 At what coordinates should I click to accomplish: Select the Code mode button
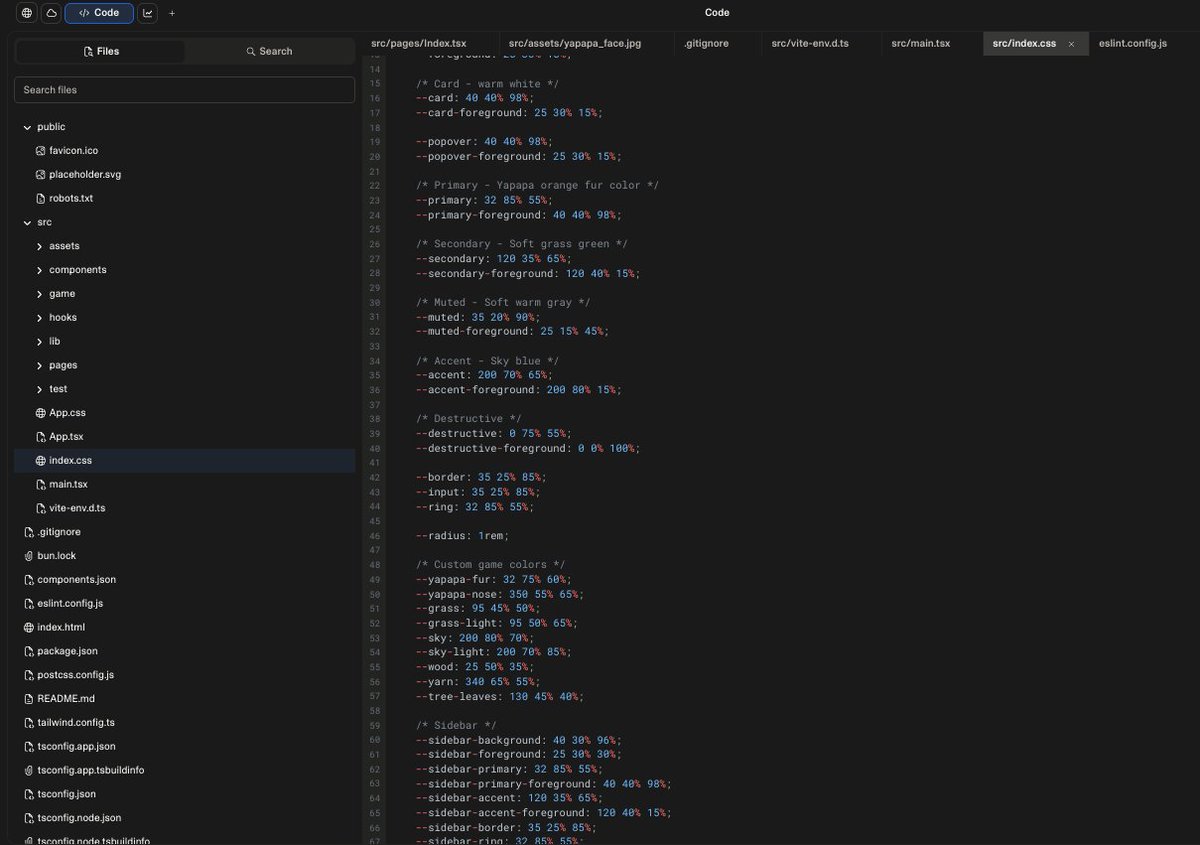(x=98, y=12)
